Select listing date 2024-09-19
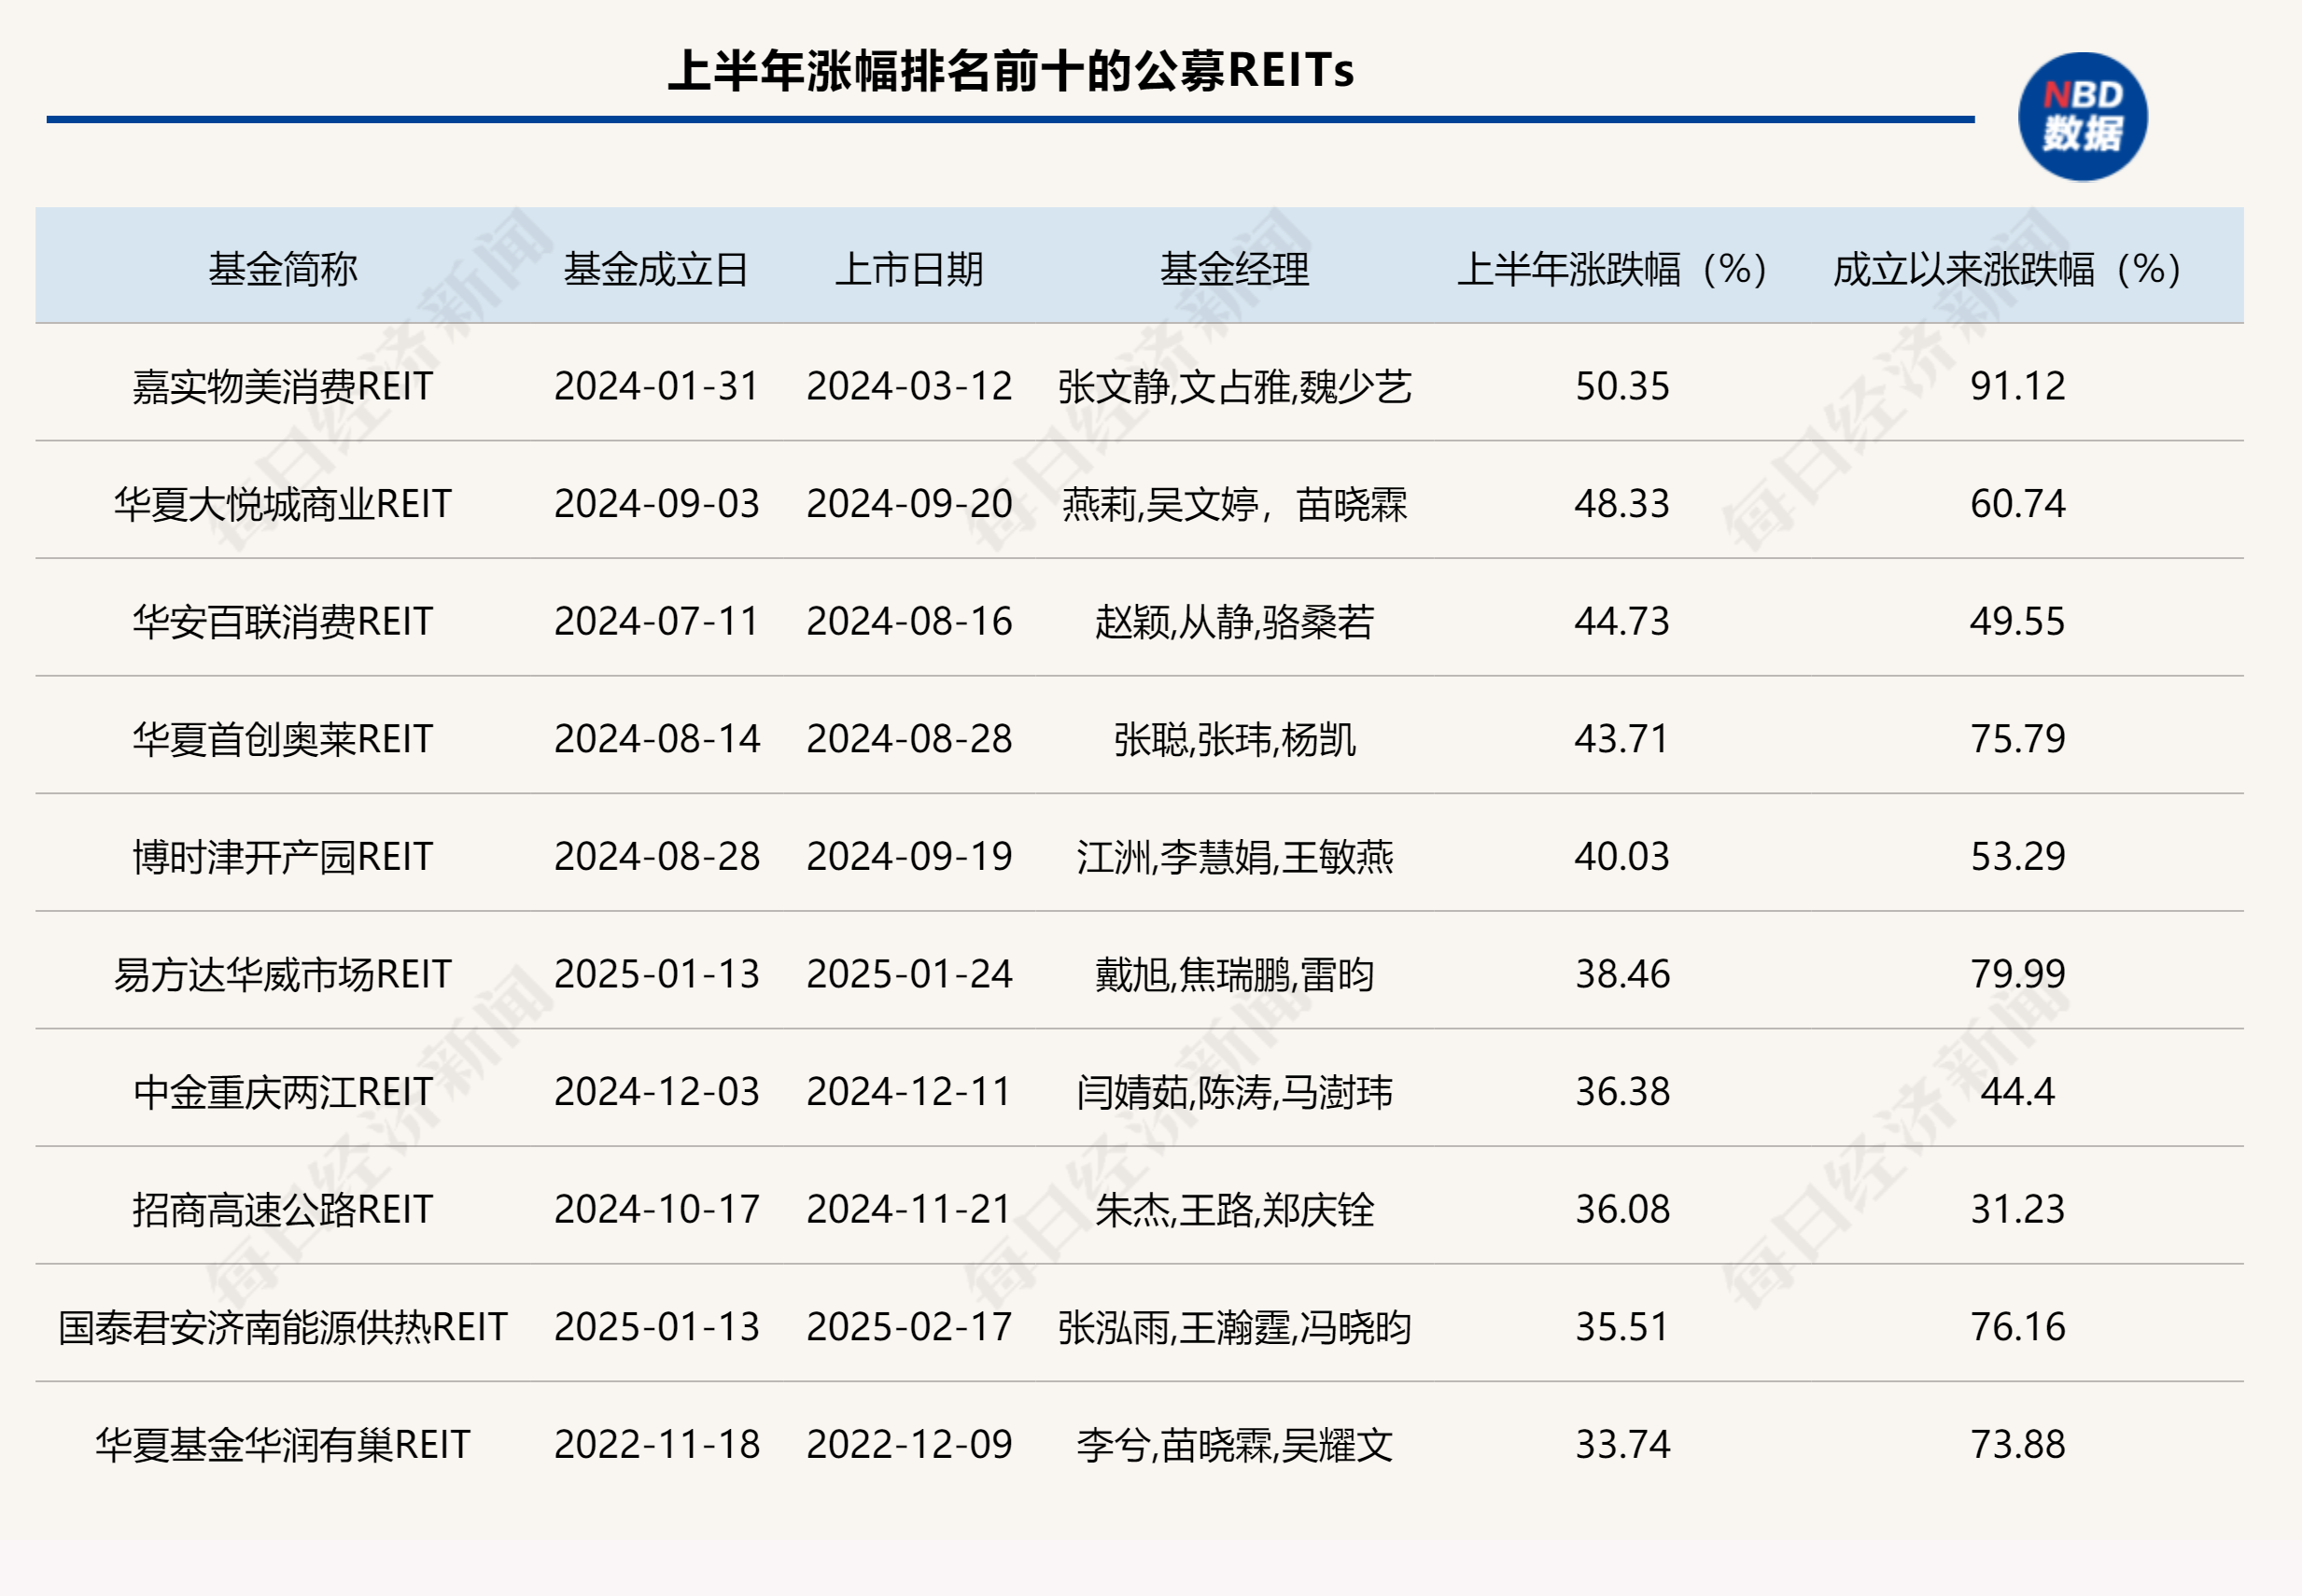The image size is (2302, 1596). tap(909, 856)
